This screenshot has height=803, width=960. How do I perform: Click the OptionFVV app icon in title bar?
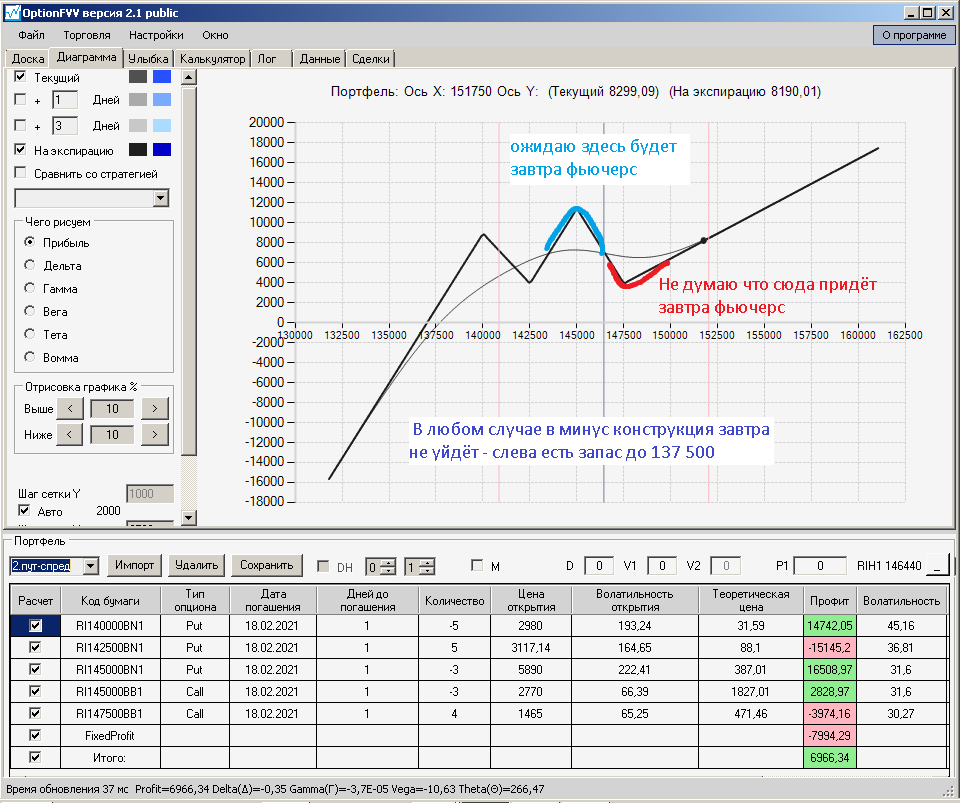coord(12,12)
